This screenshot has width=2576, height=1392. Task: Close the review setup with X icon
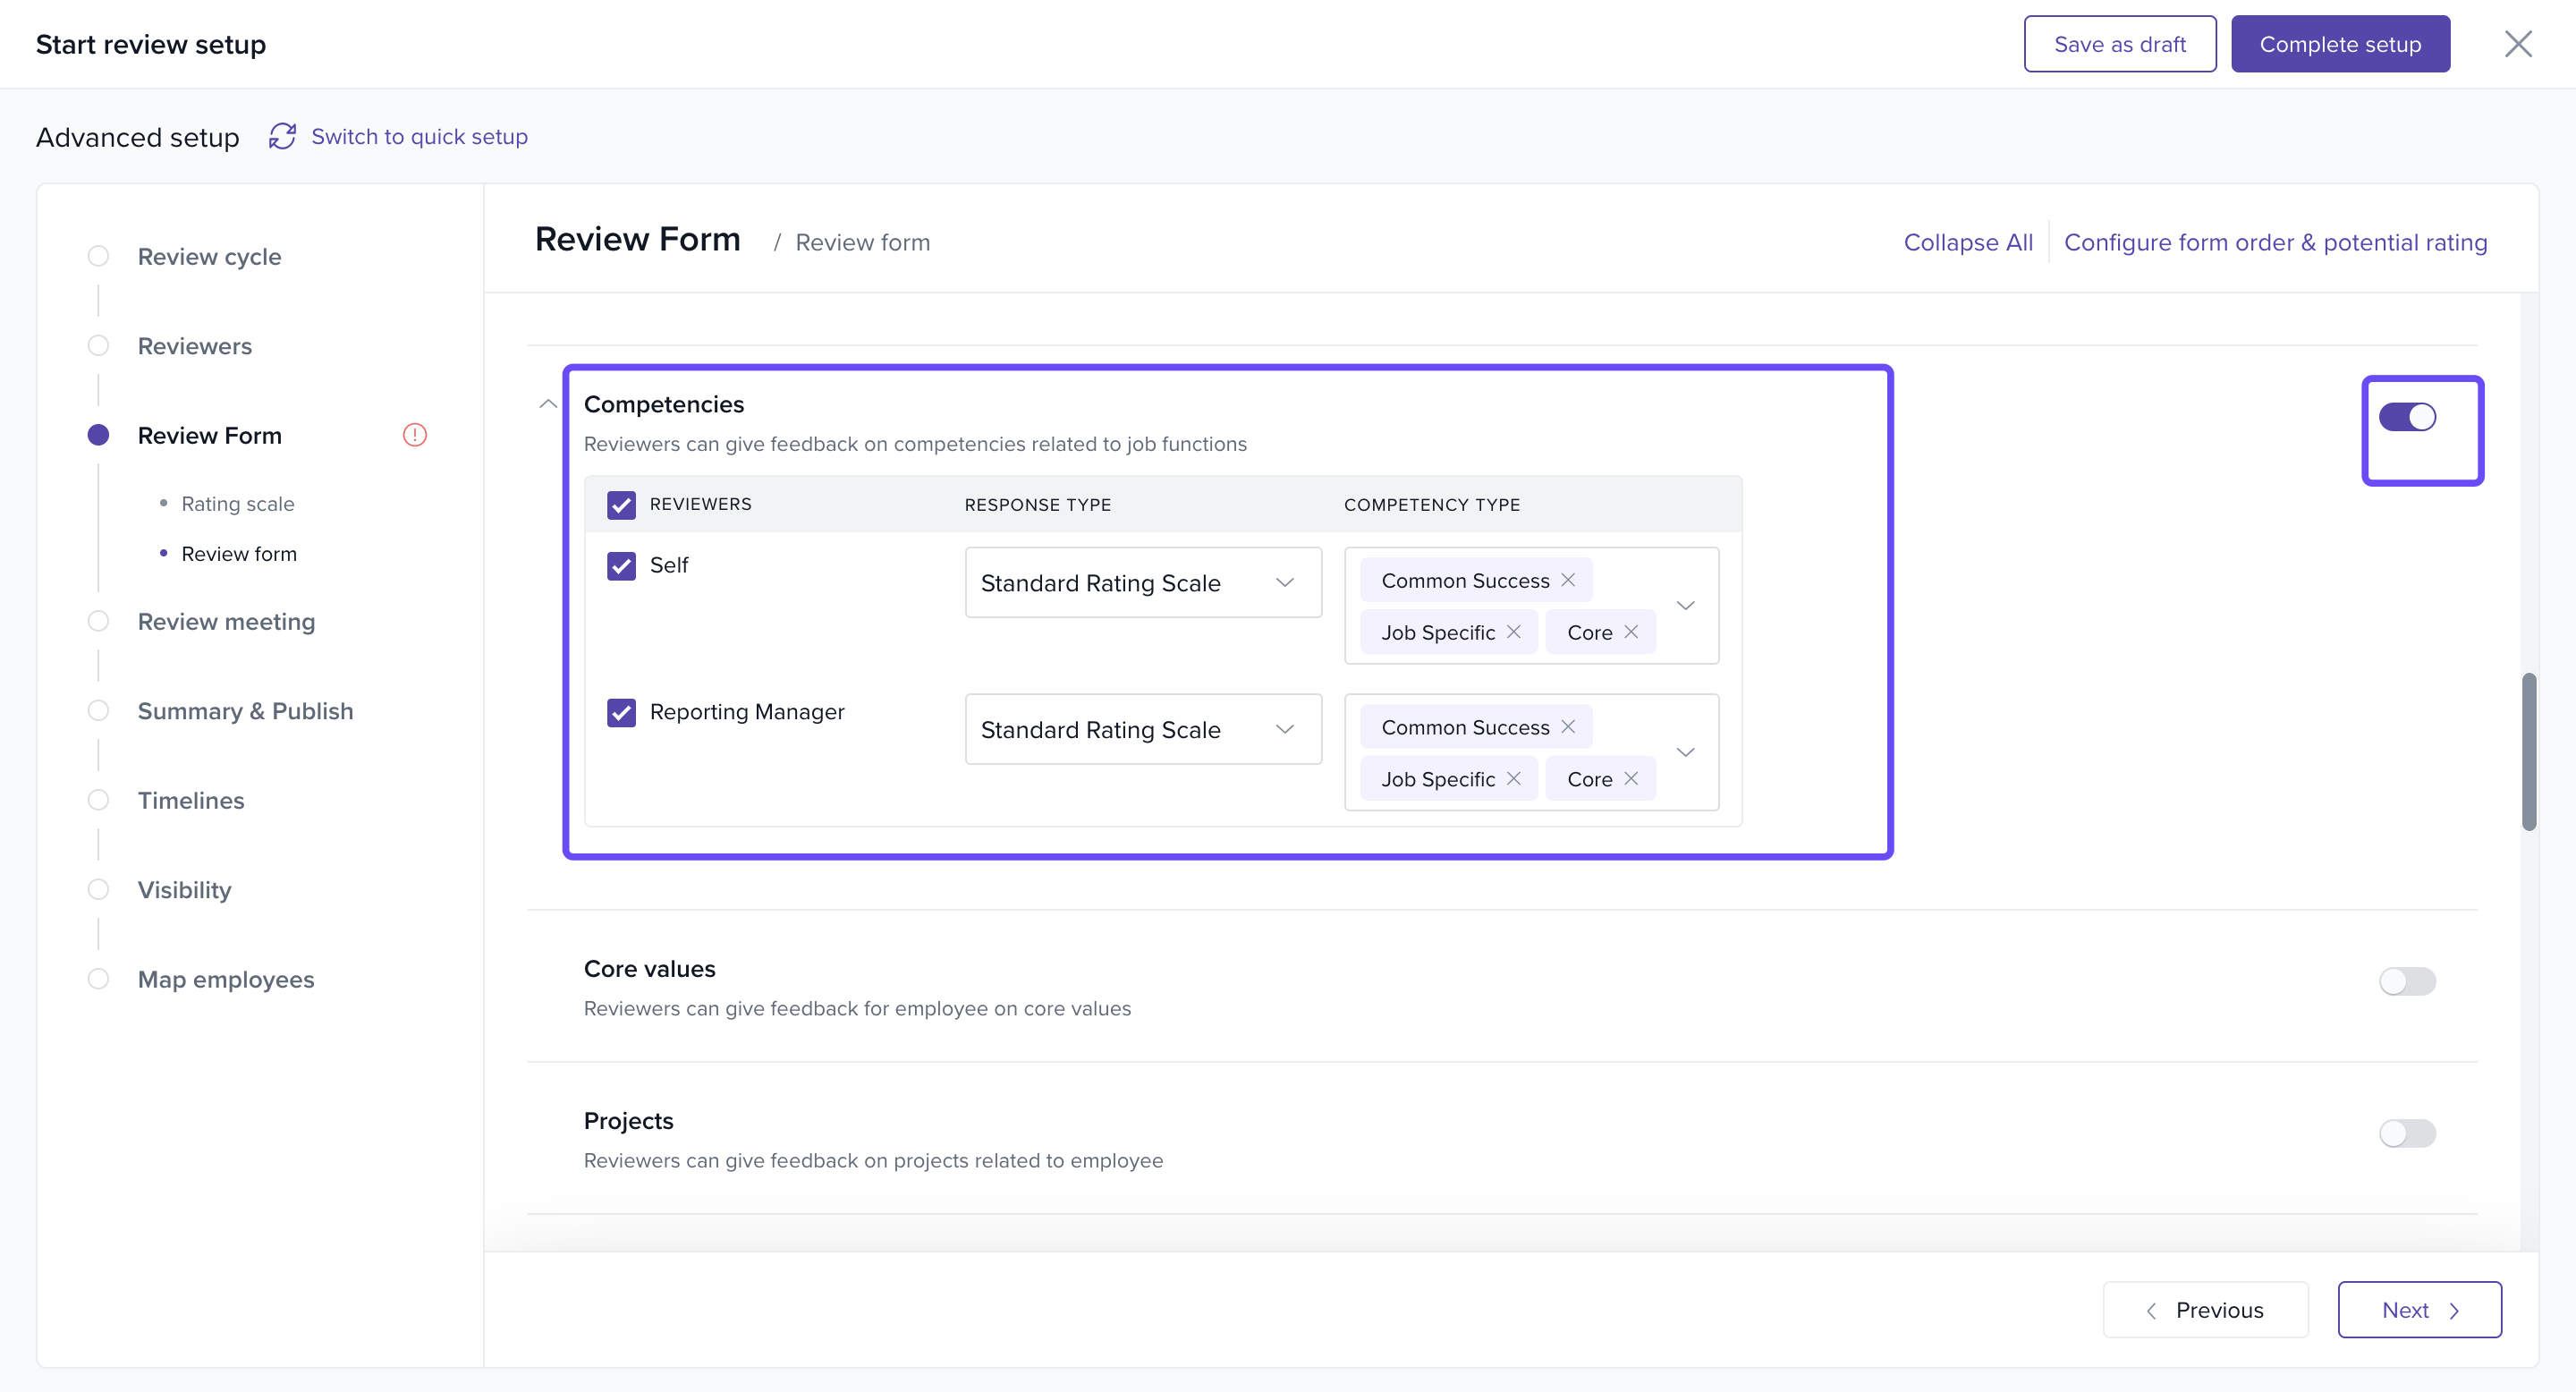2517,44
